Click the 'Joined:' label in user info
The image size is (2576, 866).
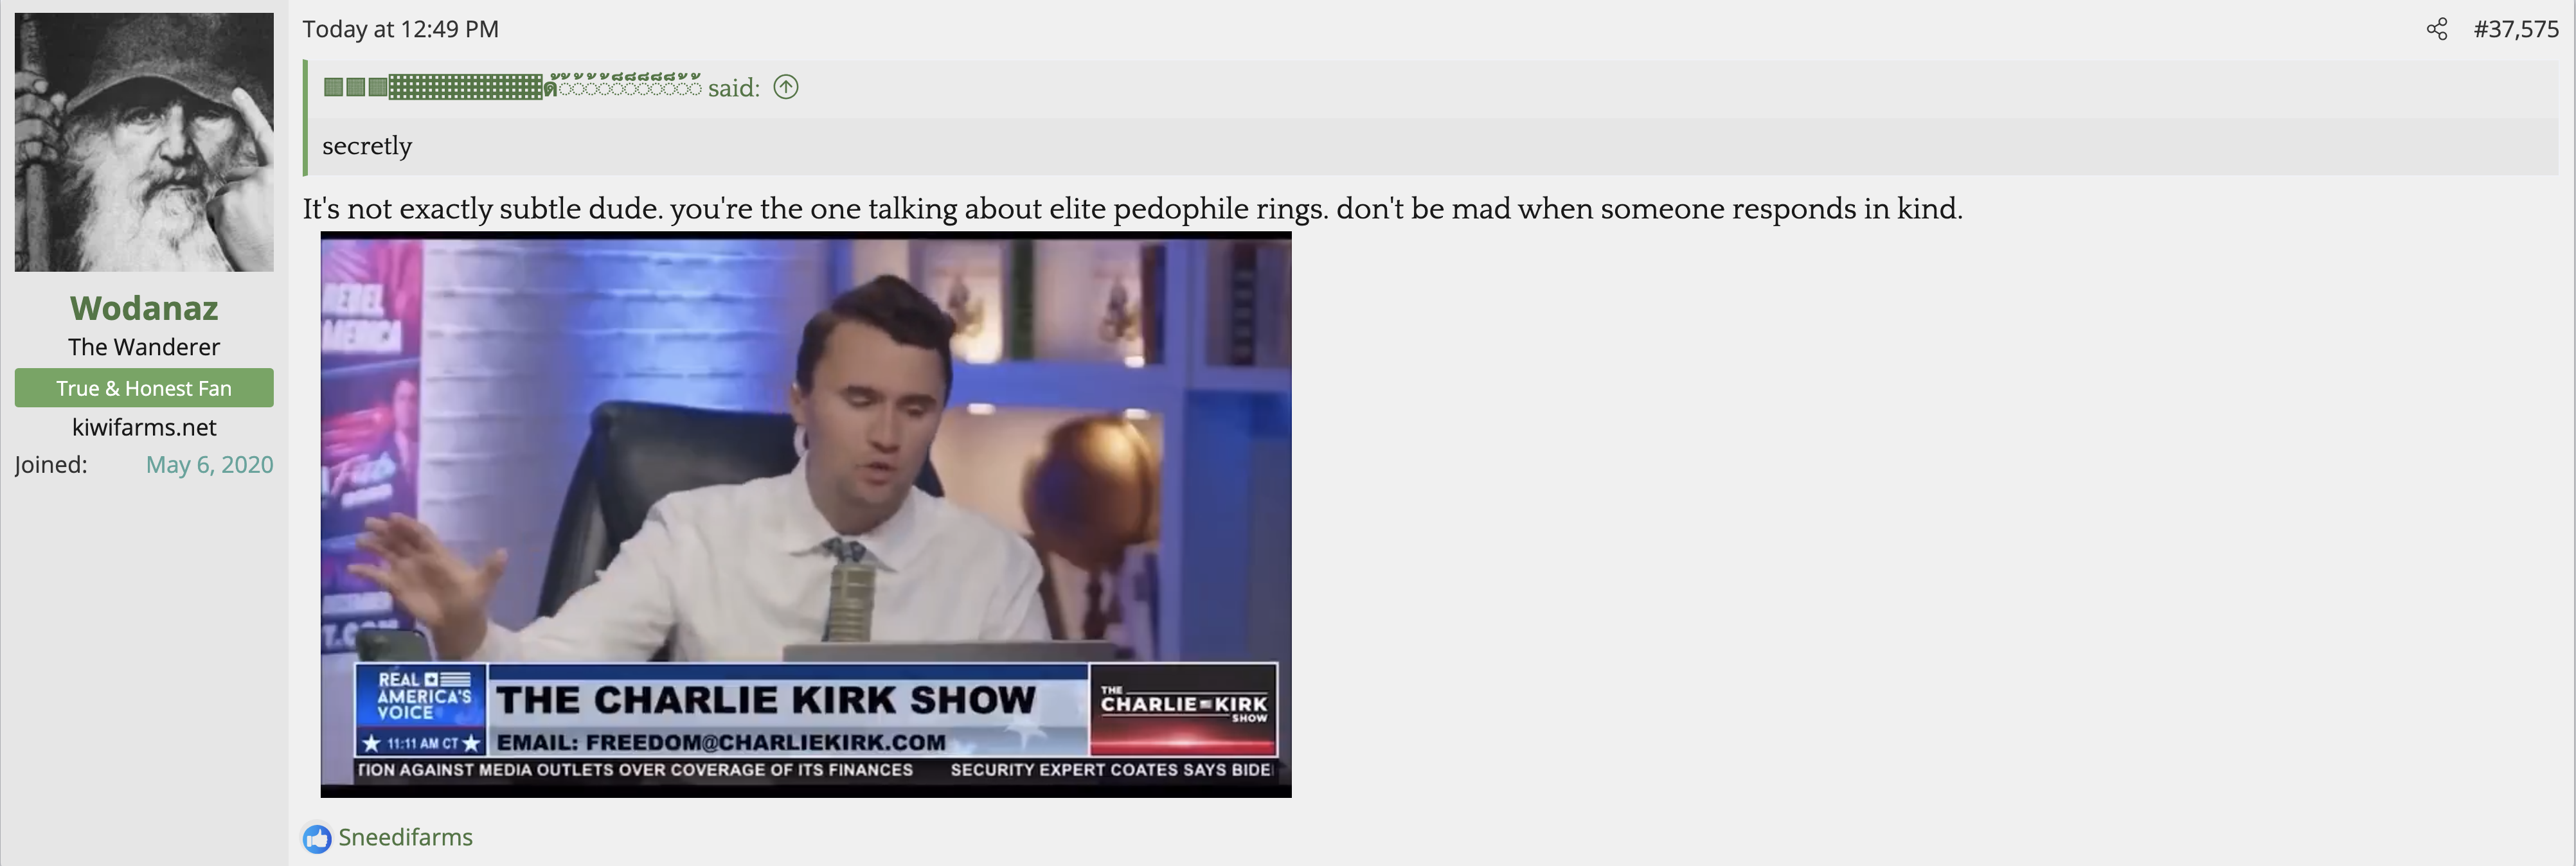pos(51,464)
